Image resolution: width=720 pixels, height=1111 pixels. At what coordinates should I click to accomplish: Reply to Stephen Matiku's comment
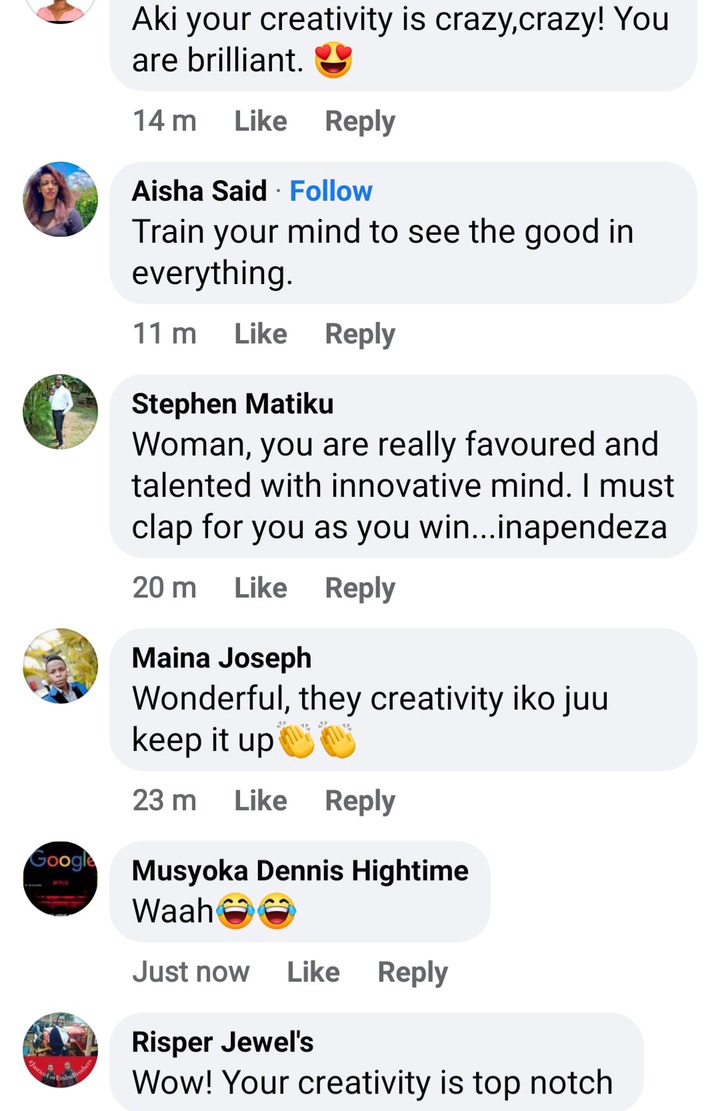point(360,589)
